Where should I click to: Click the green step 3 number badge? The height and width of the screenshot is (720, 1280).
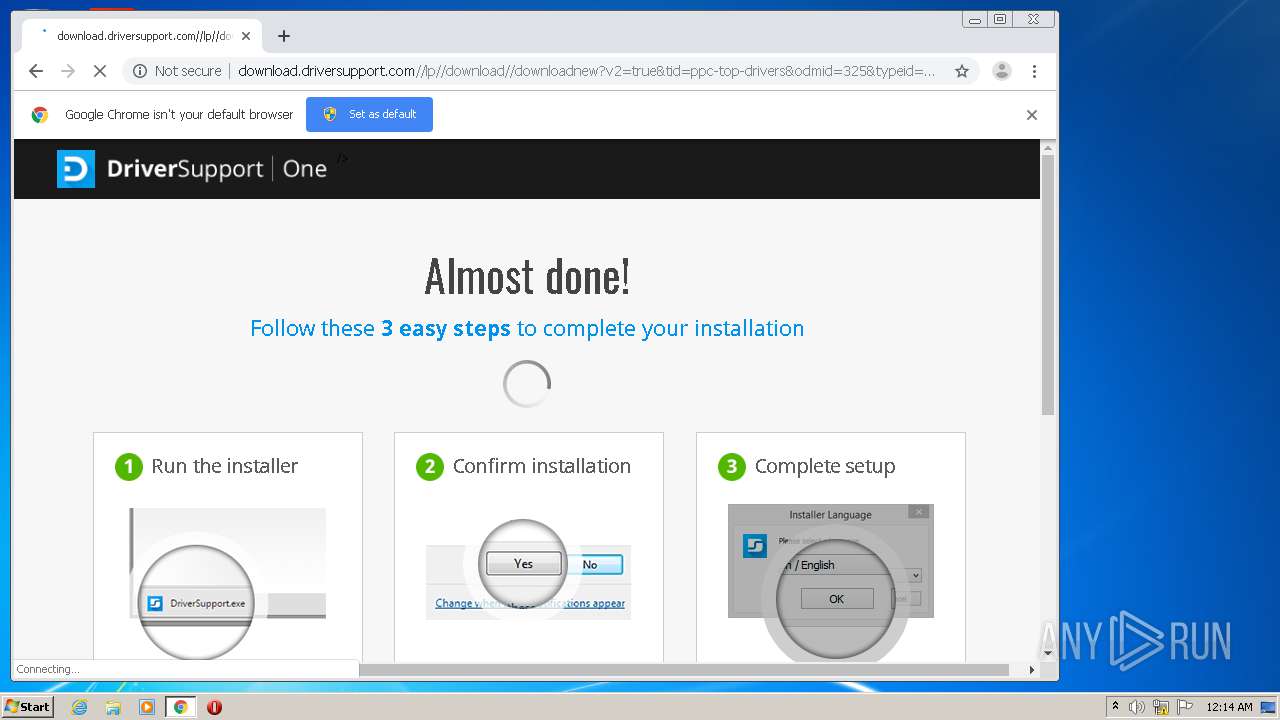732,466
